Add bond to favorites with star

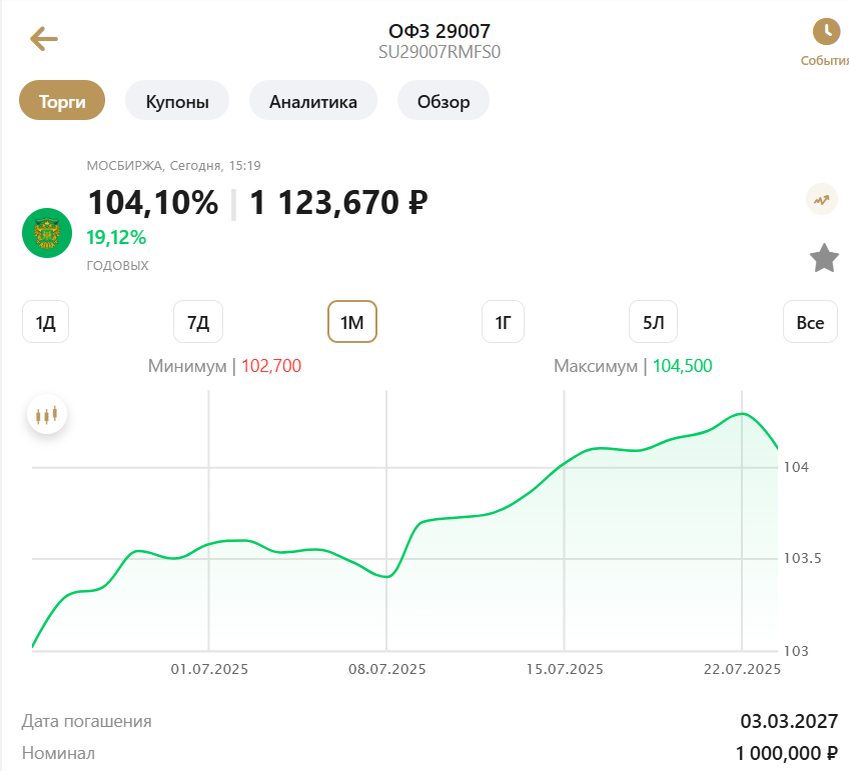824,258
